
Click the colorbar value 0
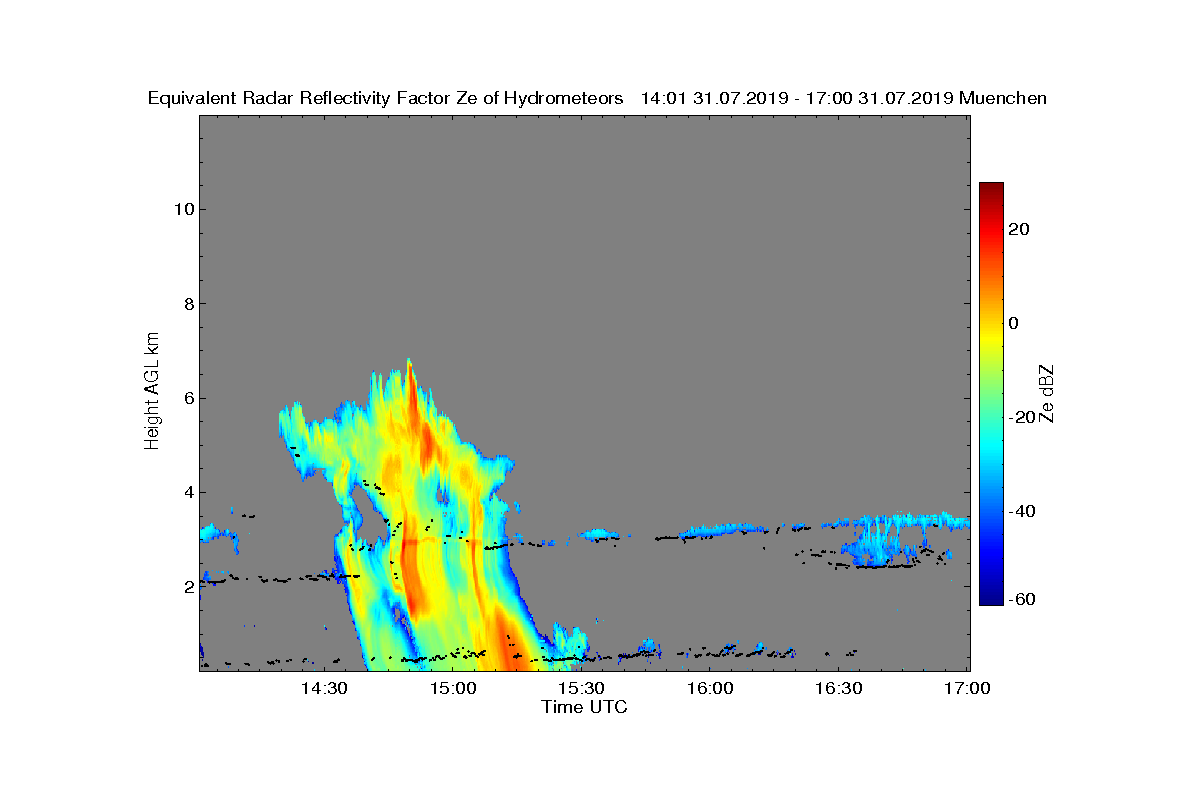[x=1014, y=323]
